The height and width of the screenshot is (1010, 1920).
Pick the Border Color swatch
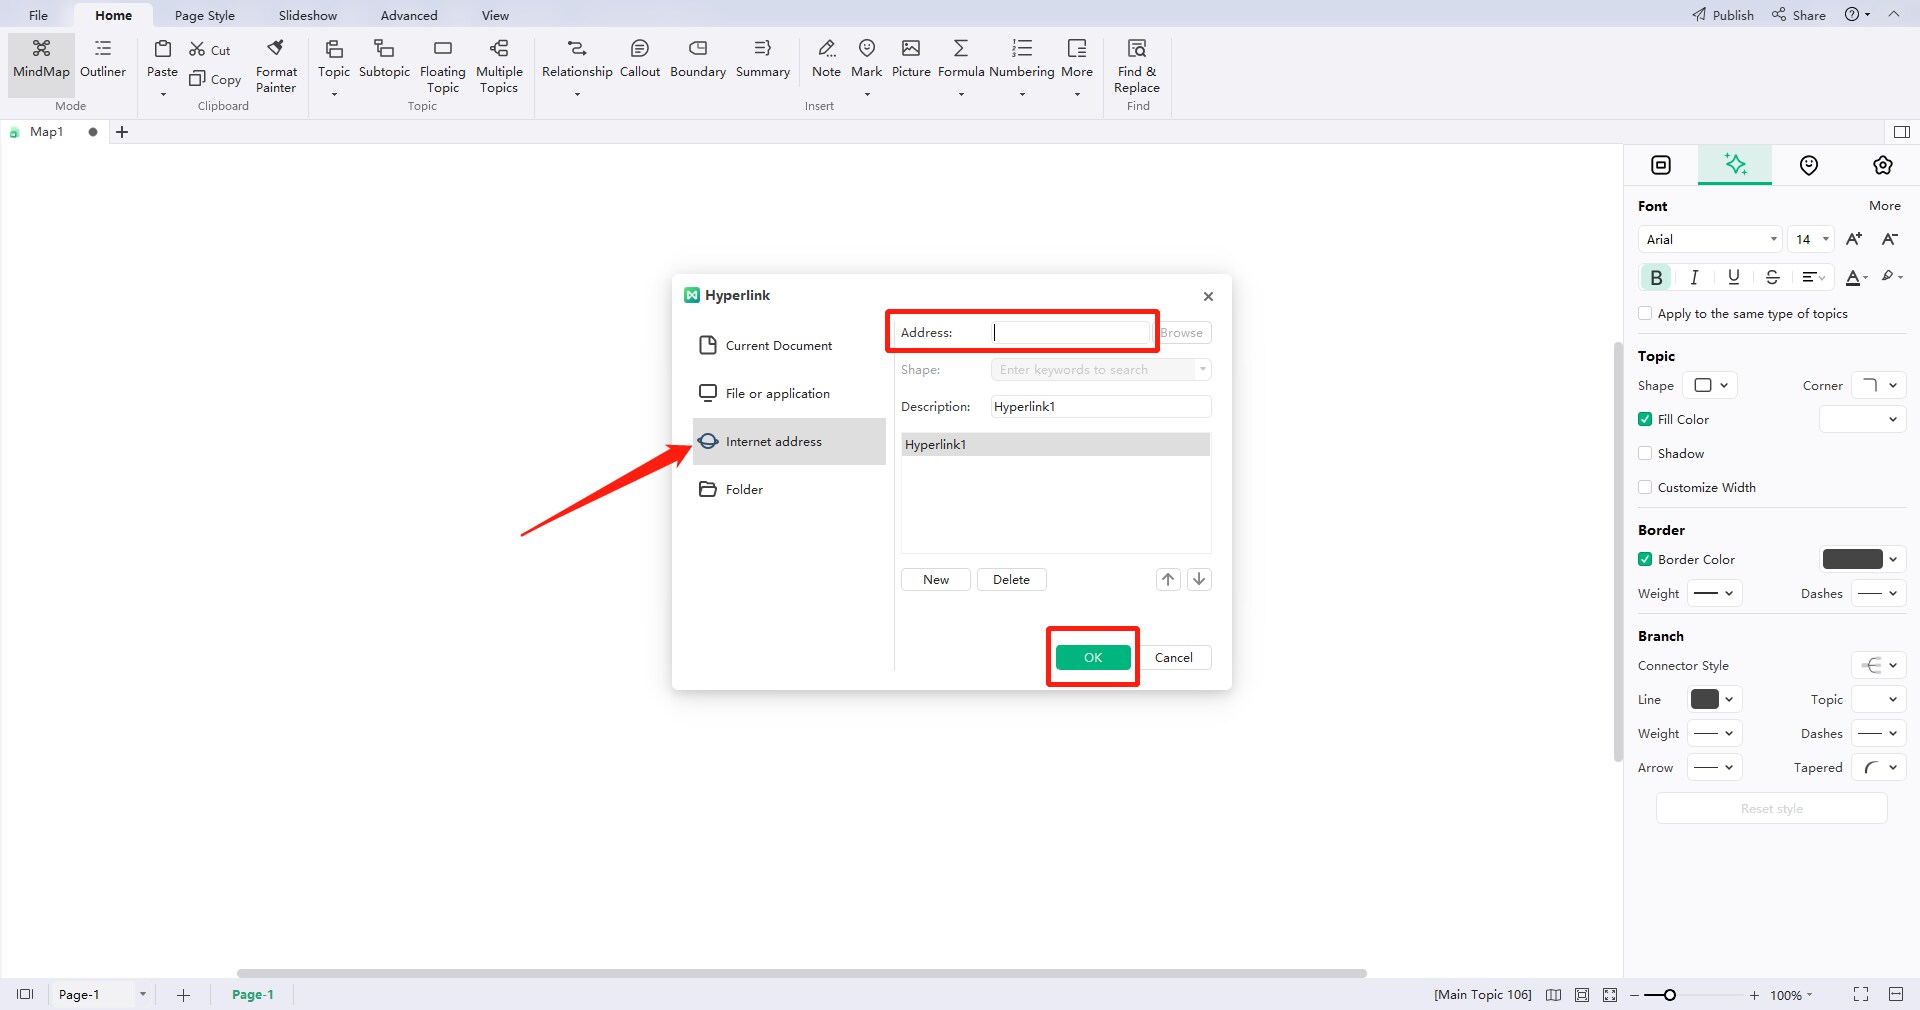tap(1853, 559)
